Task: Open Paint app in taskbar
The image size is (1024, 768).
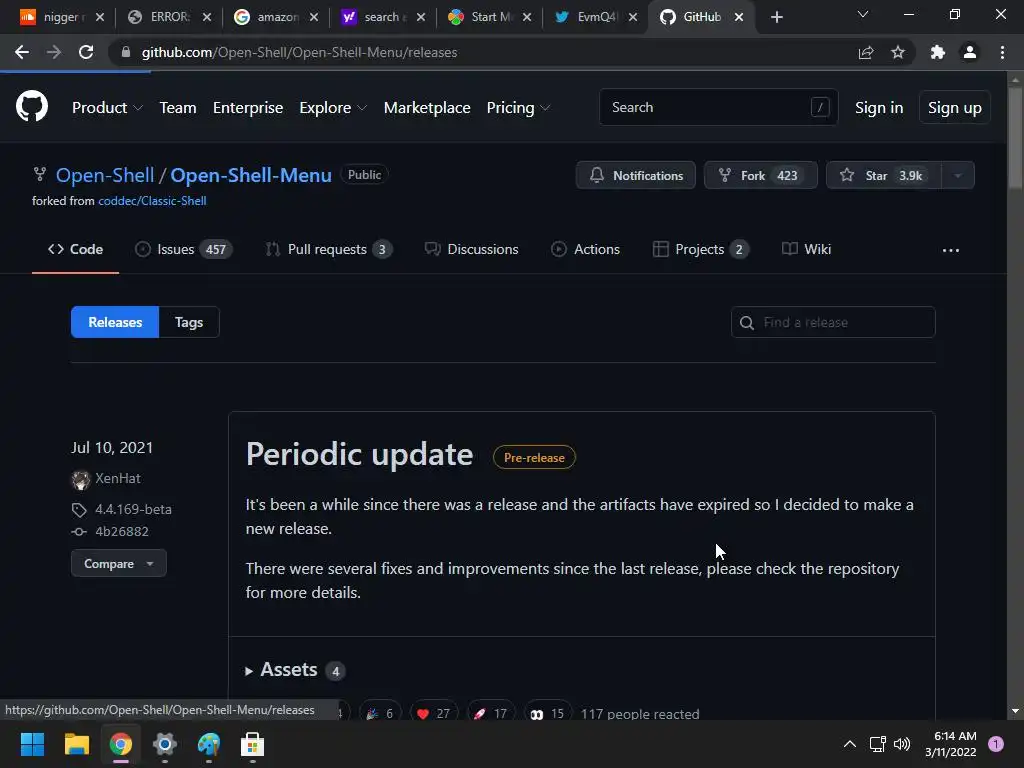Action: [209, 744]
